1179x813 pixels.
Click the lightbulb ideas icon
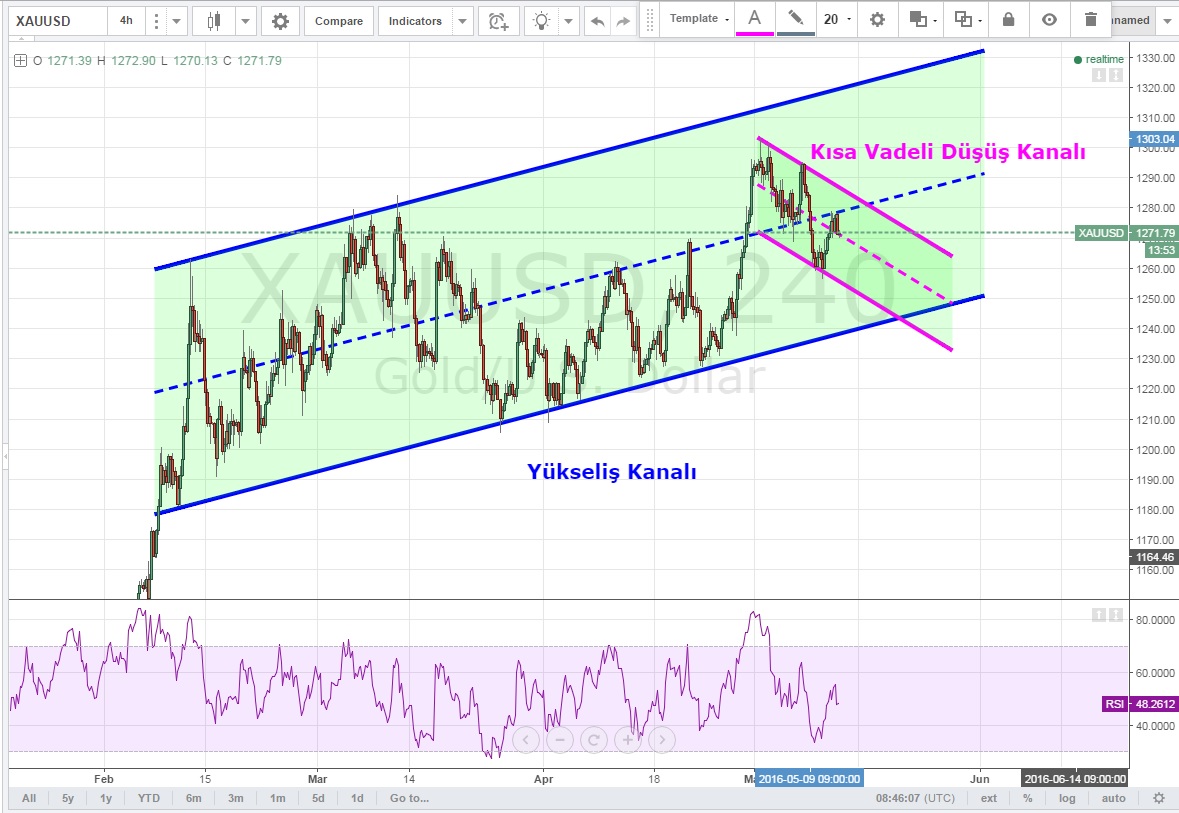pyautogui.click(x=541, y=21)
